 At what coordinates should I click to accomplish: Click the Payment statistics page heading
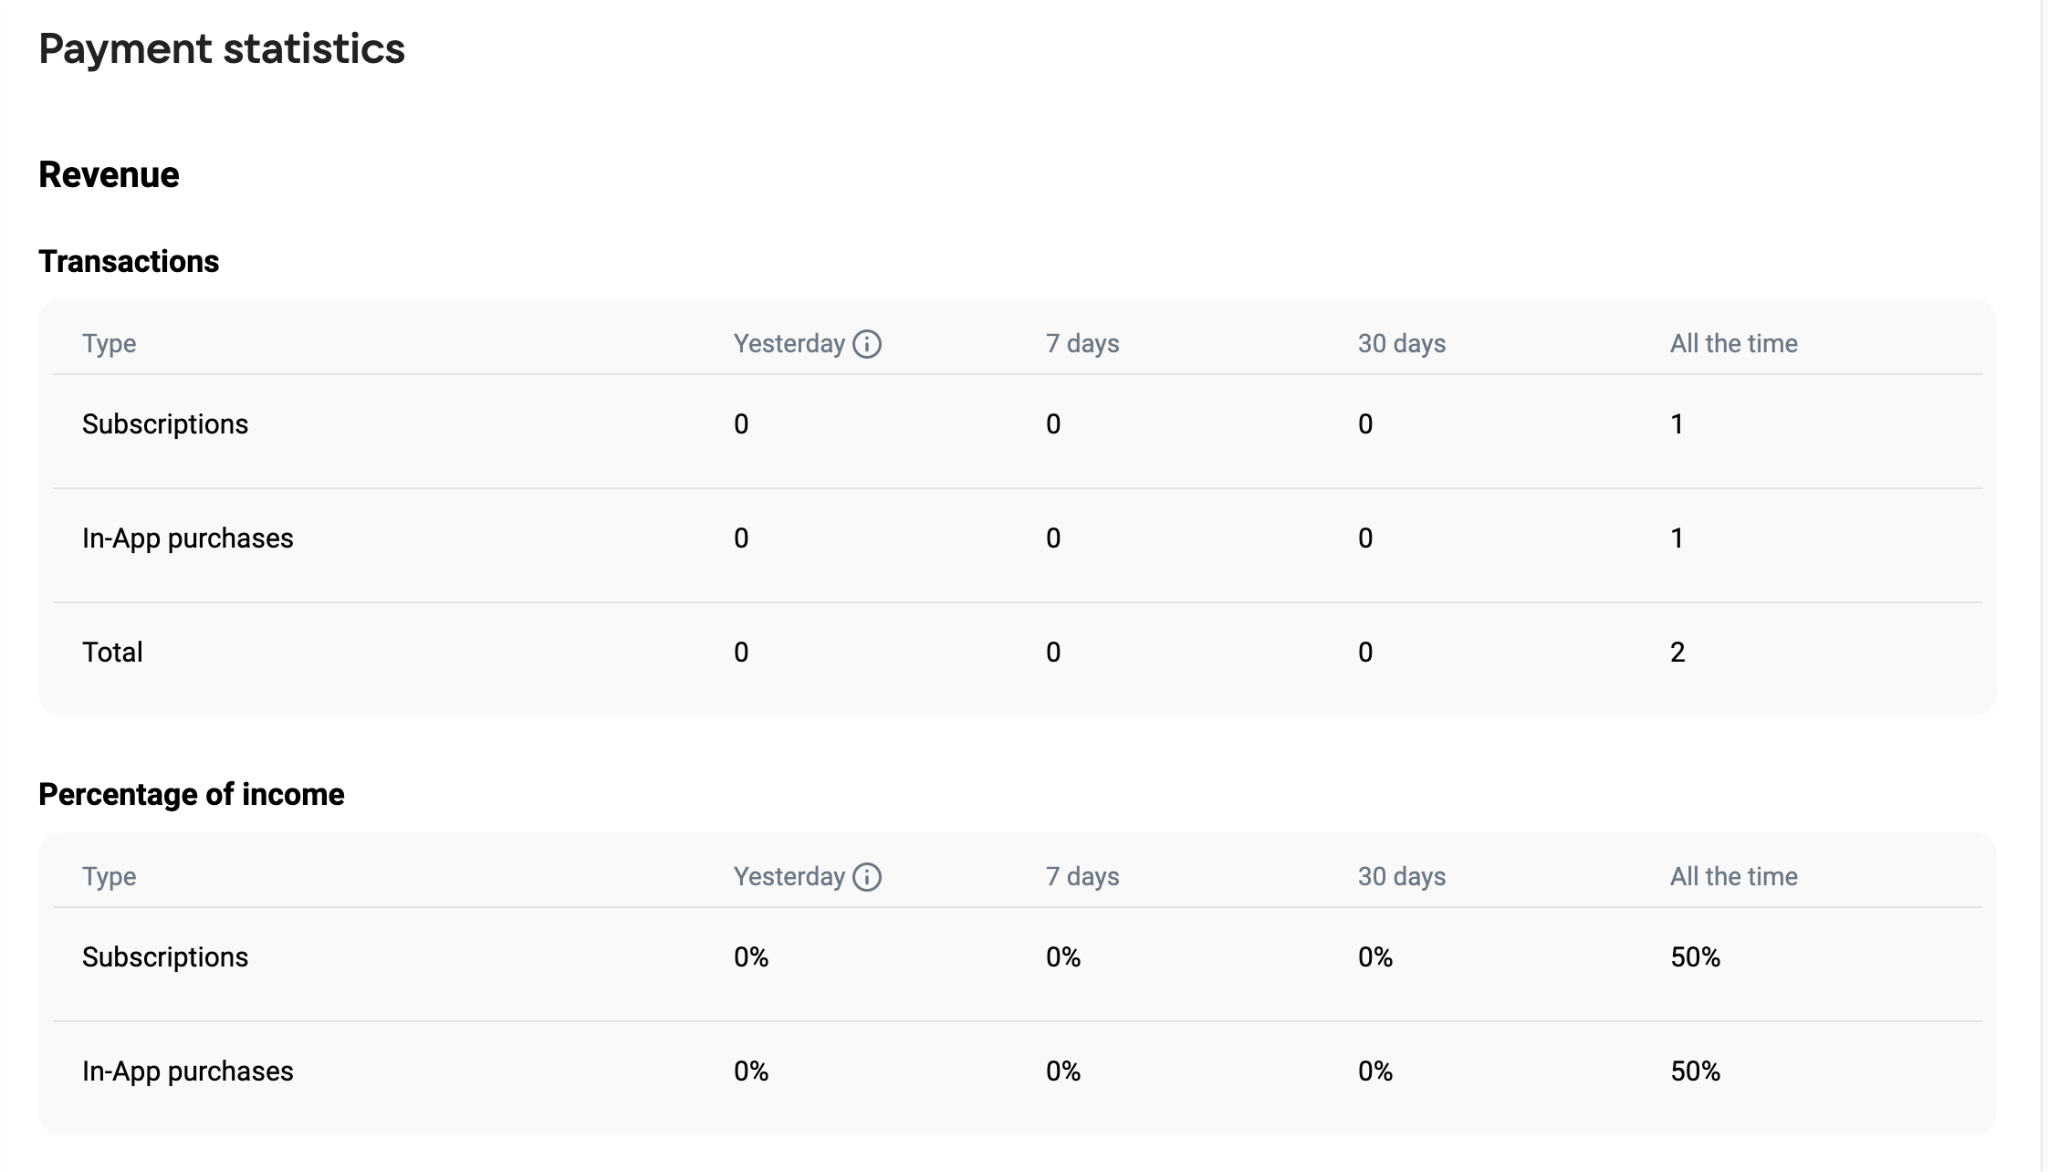click(222, 49)
